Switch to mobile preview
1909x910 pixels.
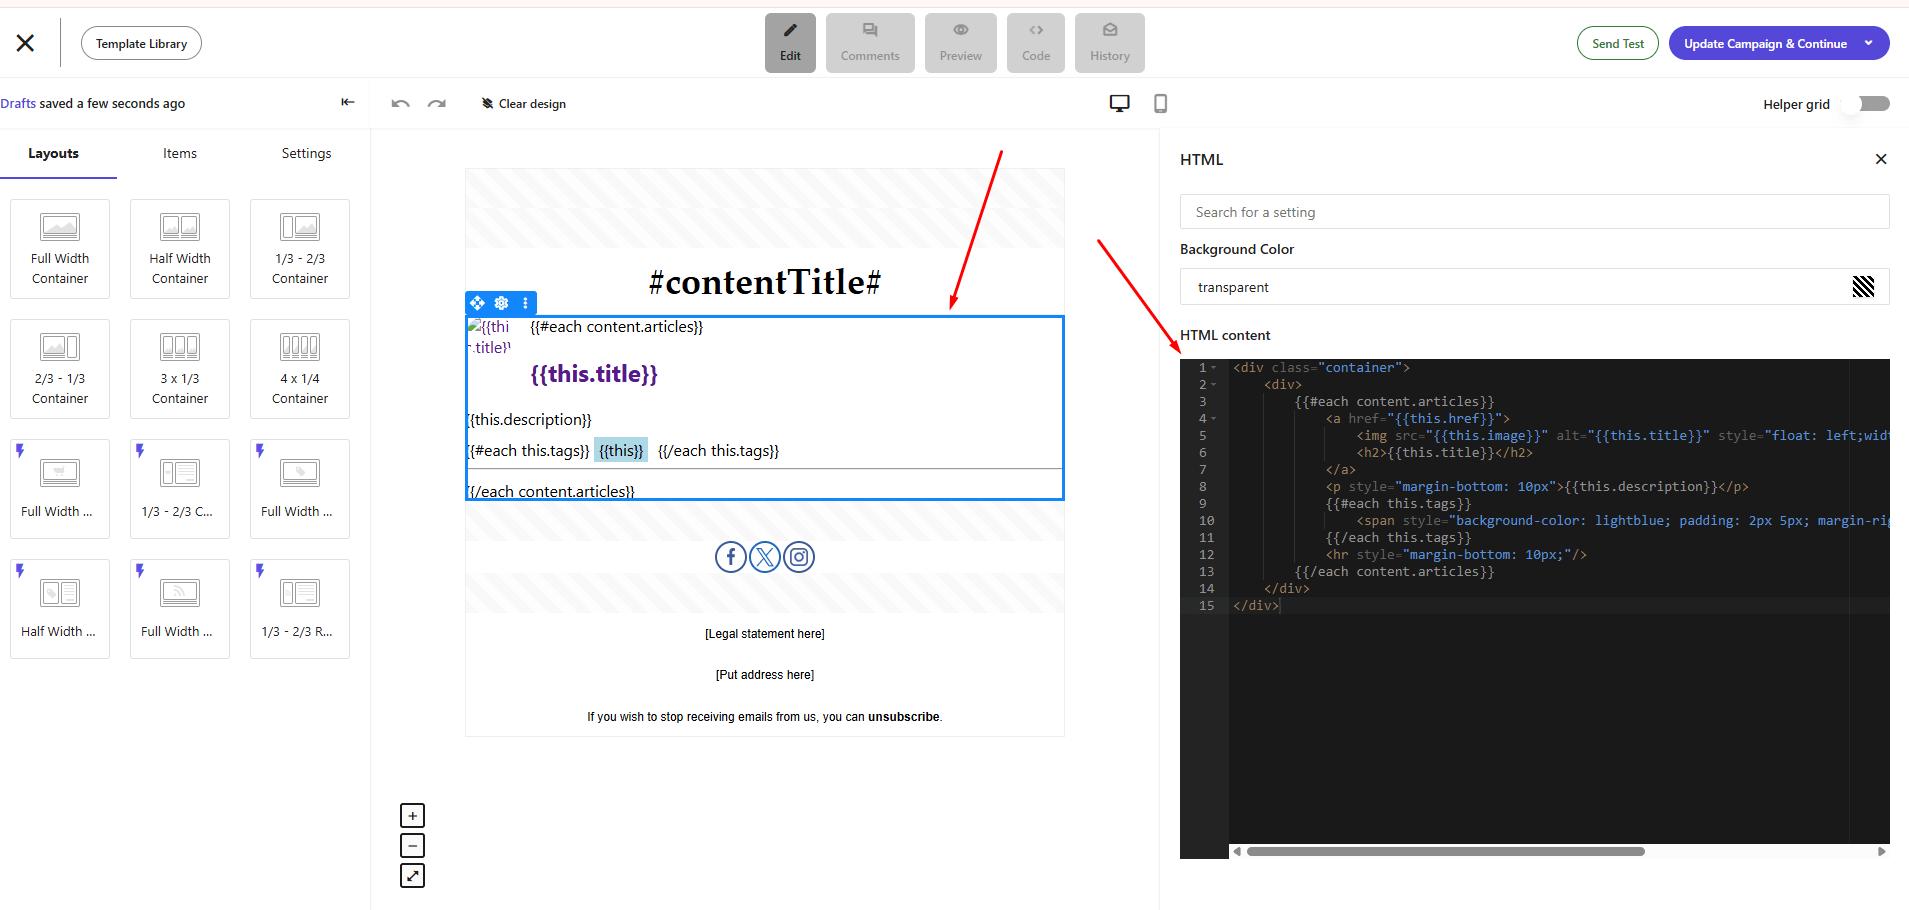point(1160,103)
